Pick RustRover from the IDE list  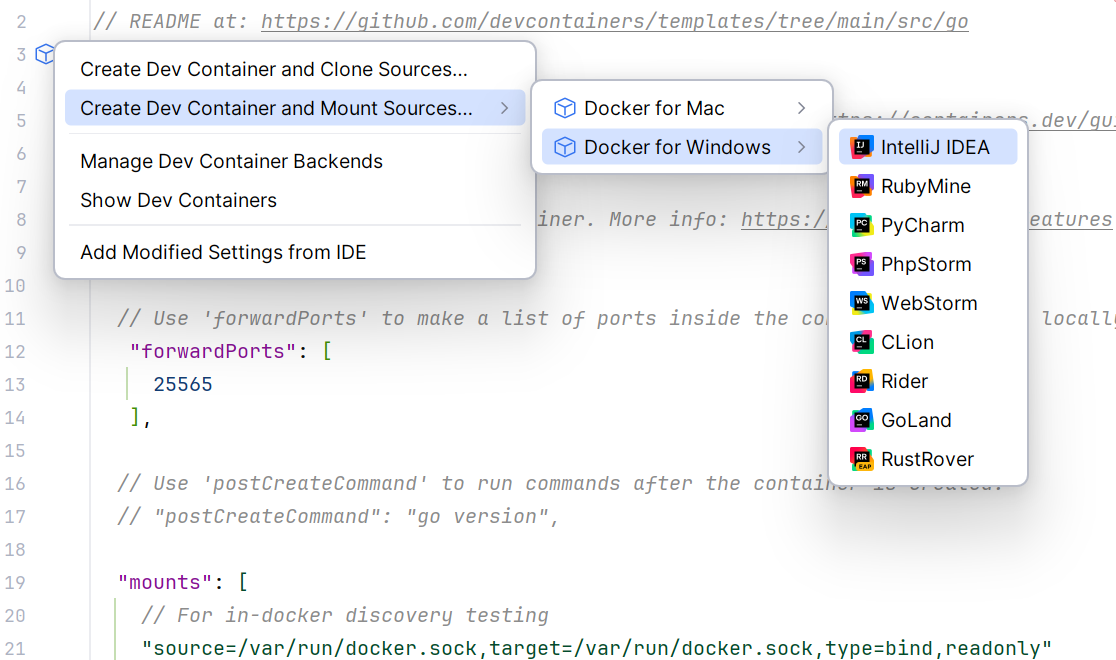coord(928,459)
